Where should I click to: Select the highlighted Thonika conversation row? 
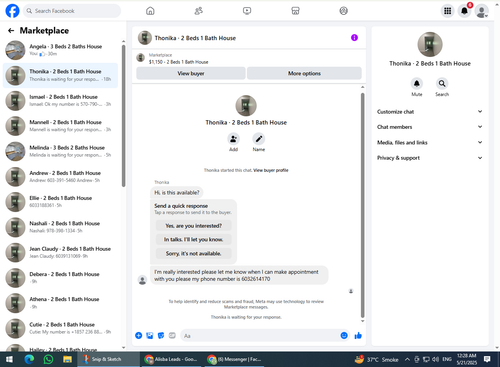click(60, 75)
